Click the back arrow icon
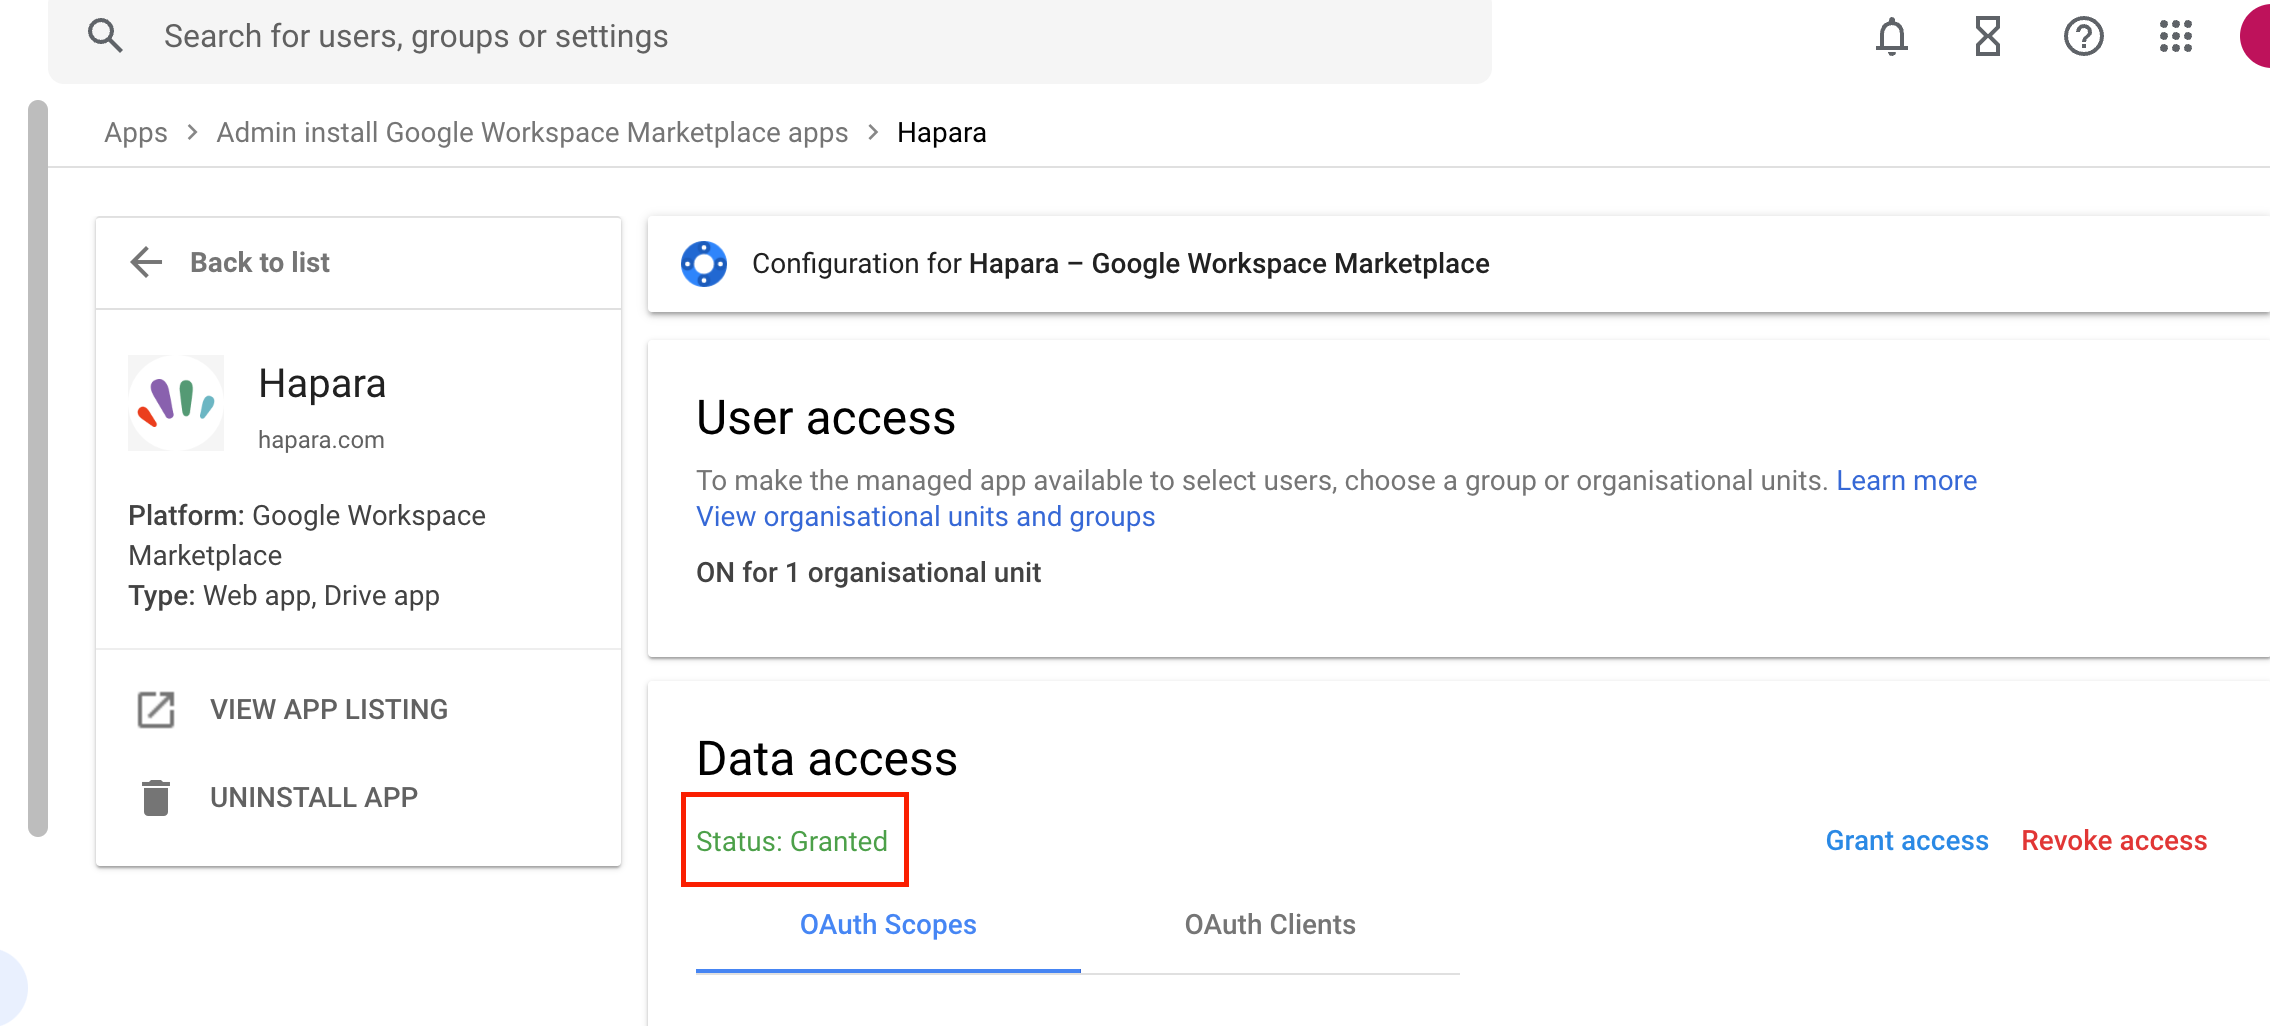This screenshot has width=2270, height=1026. click(146, 262)
